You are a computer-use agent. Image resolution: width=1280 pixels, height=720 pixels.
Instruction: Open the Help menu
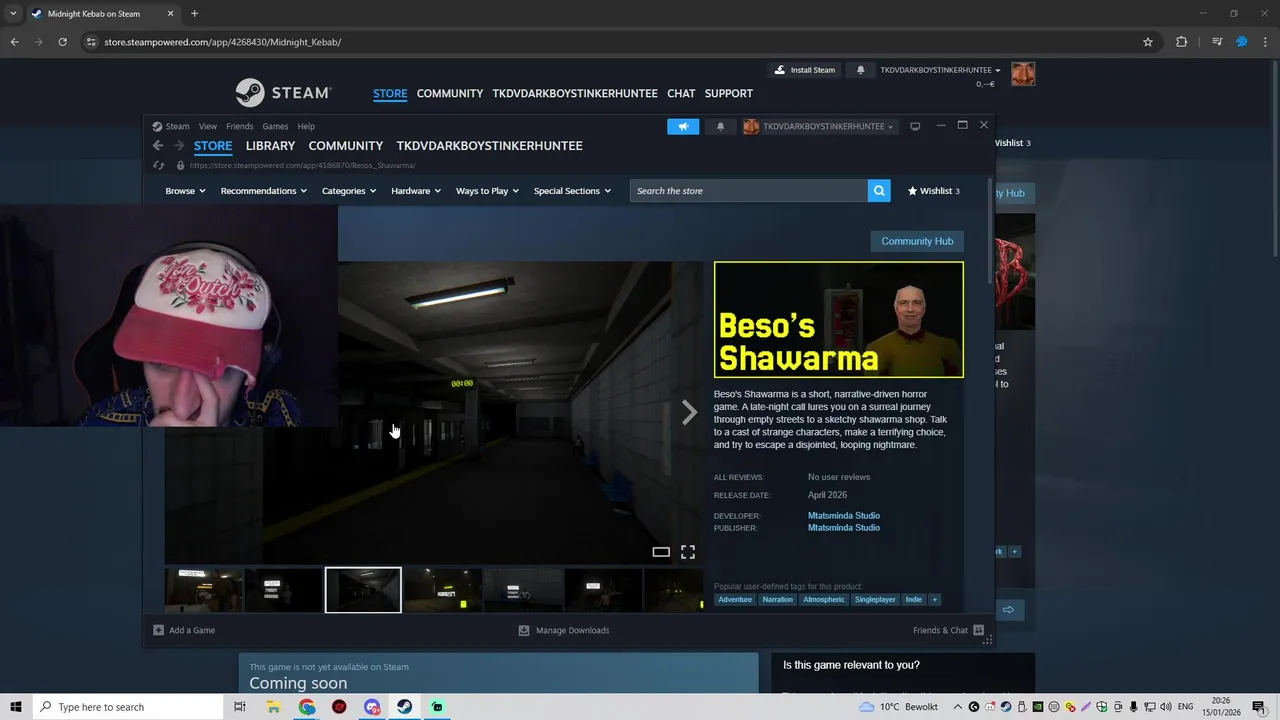[306, 126]
